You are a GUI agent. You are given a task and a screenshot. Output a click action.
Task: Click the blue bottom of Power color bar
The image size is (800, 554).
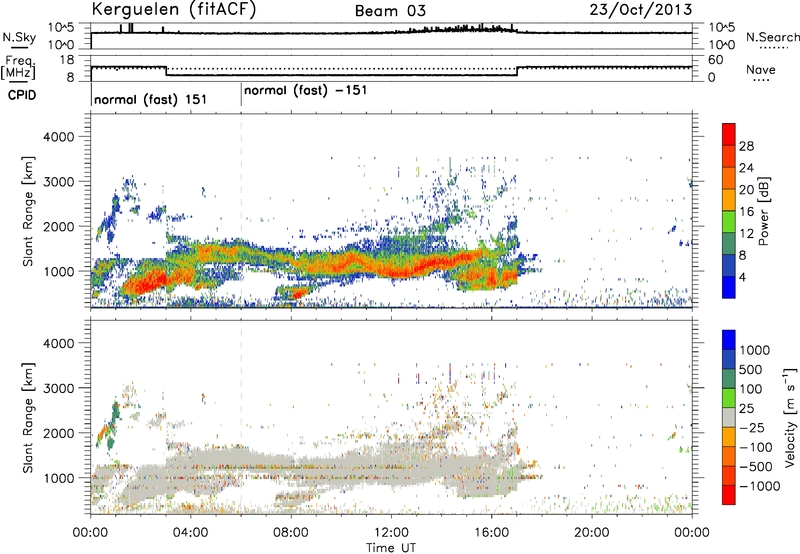pyautogui.click(x=729, y=287)
